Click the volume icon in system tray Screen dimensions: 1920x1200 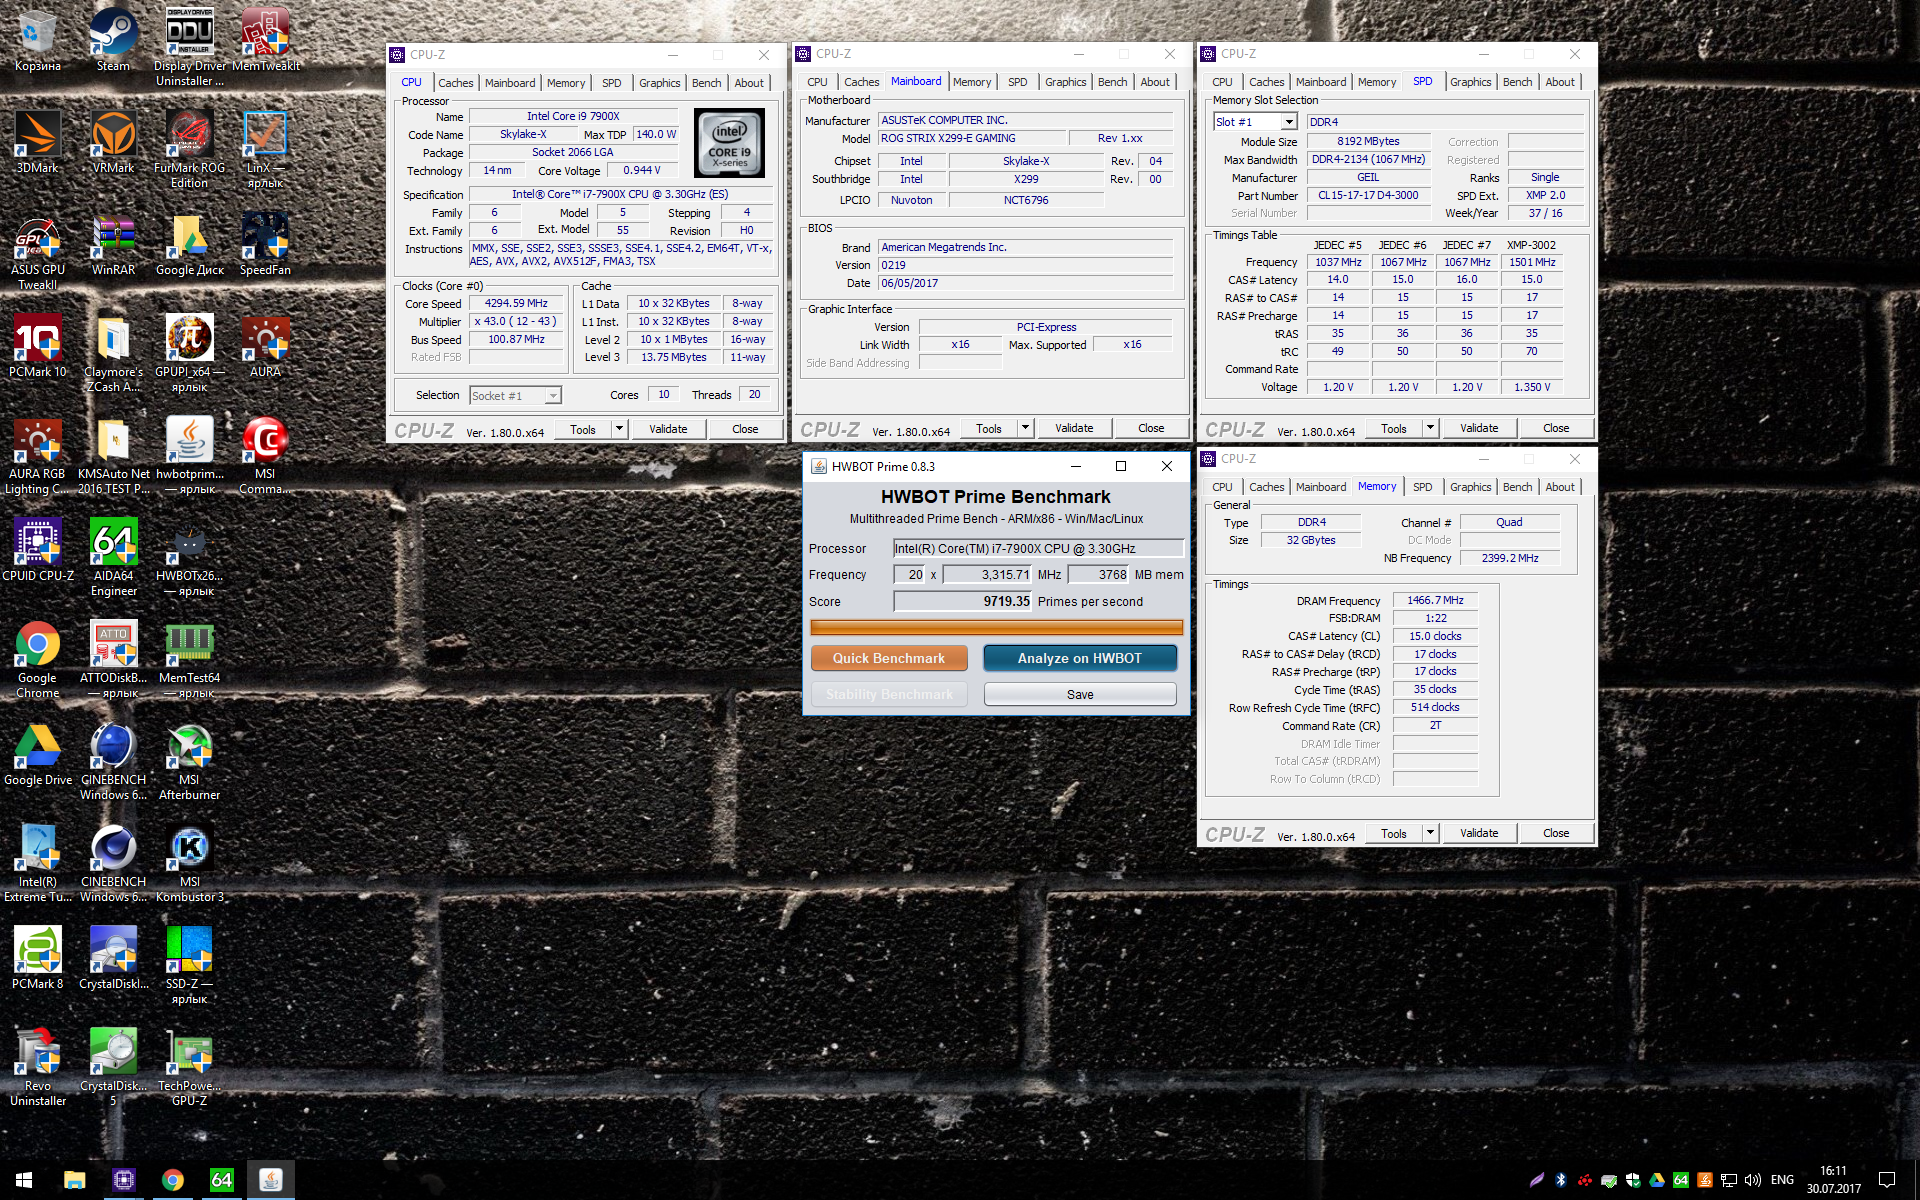tap(1753, 1180)
